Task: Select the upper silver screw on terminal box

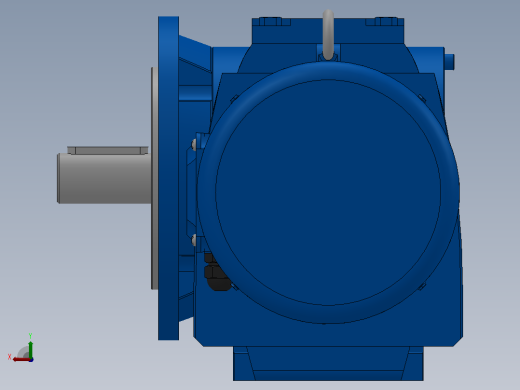Action: point(194,144)
